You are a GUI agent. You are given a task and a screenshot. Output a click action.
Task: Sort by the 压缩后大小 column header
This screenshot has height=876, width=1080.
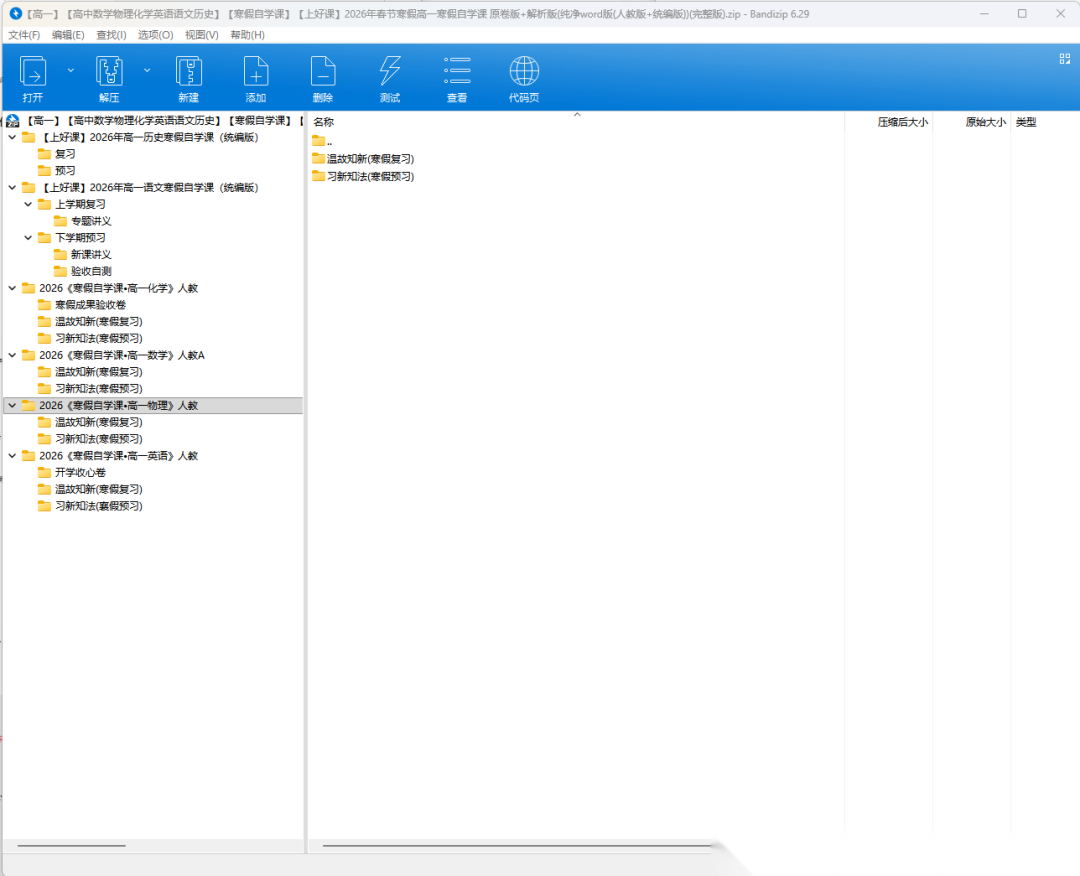(902, 122)
